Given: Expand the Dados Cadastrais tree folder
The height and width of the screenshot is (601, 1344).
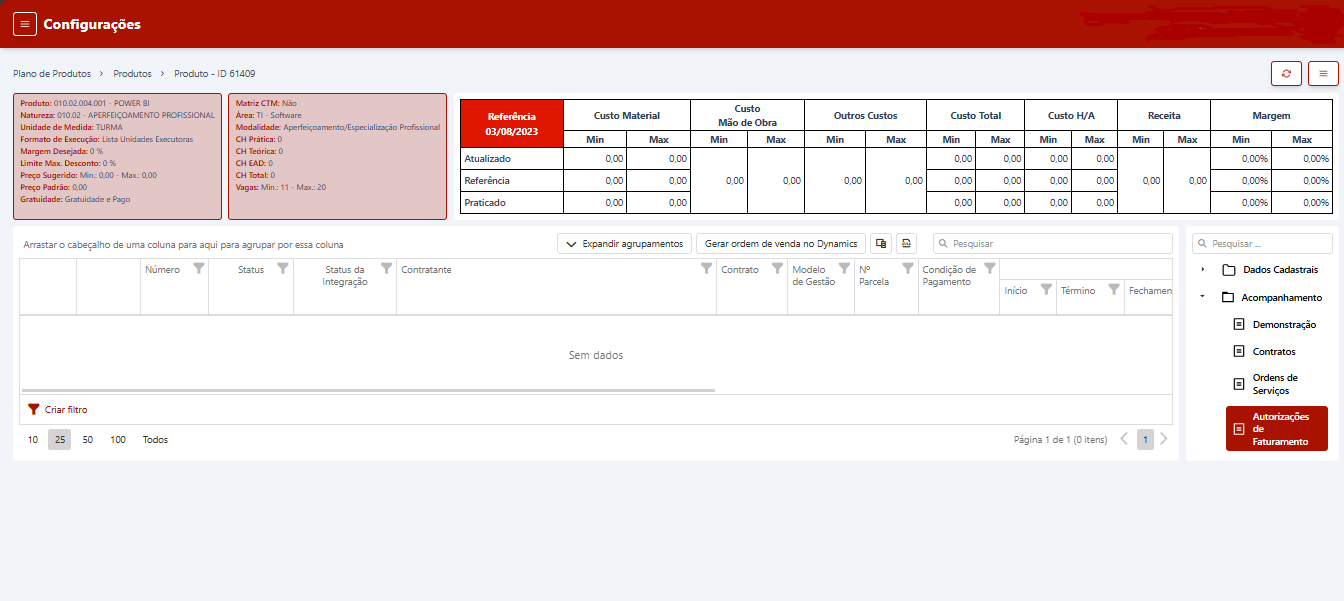Looking at the screenshot, I should [1203, 270].
